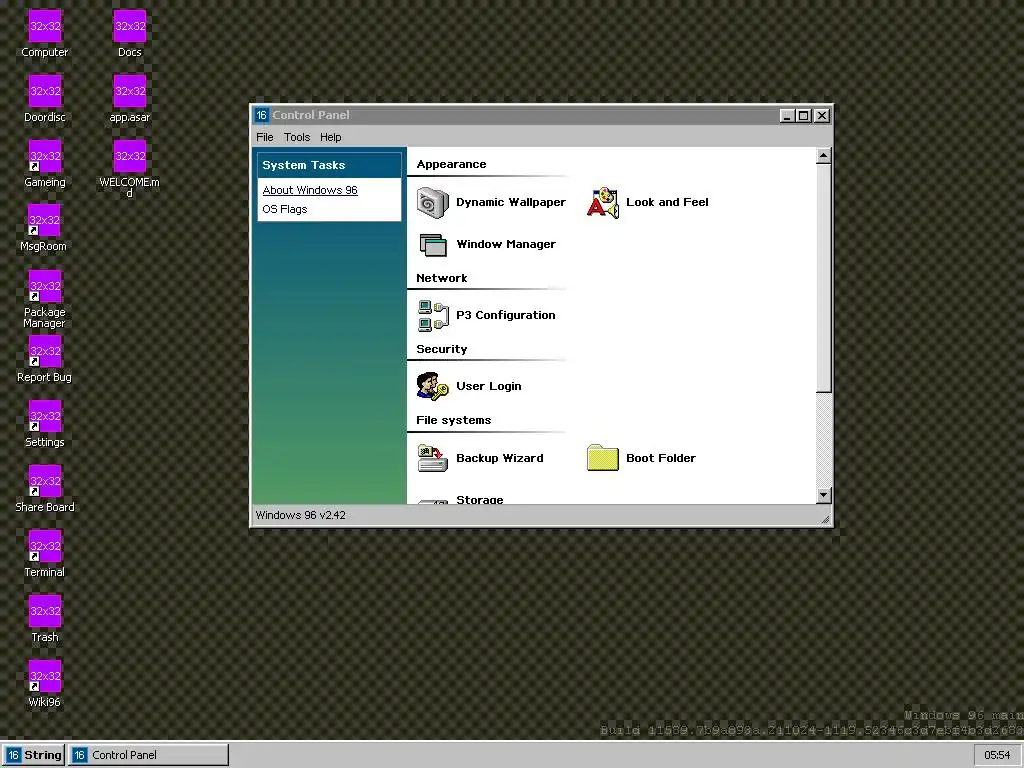Click the Control Panel title bar icon
Image resolution: width=1024 pixels, height=768 pixels.
pos(261,115)
